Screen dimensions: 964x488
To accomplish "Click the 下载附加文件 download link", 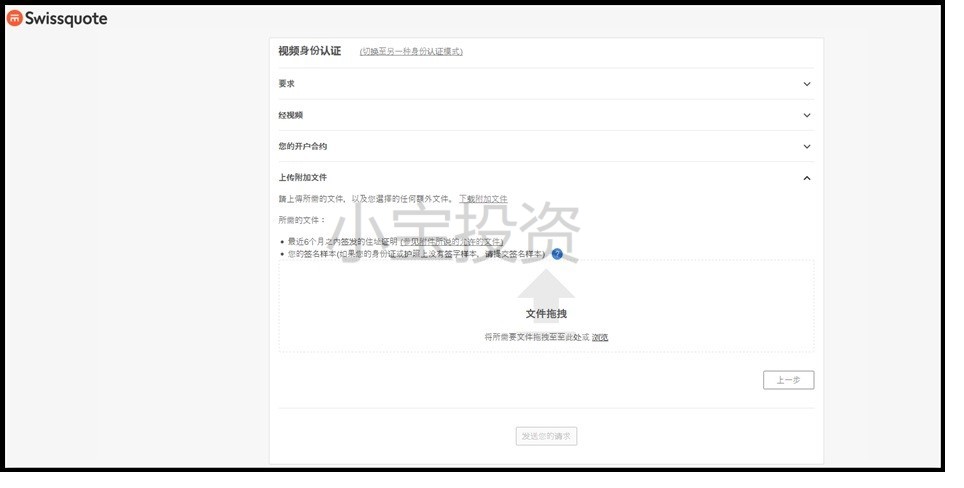I will pyautogui.click(x=483, y=199).
